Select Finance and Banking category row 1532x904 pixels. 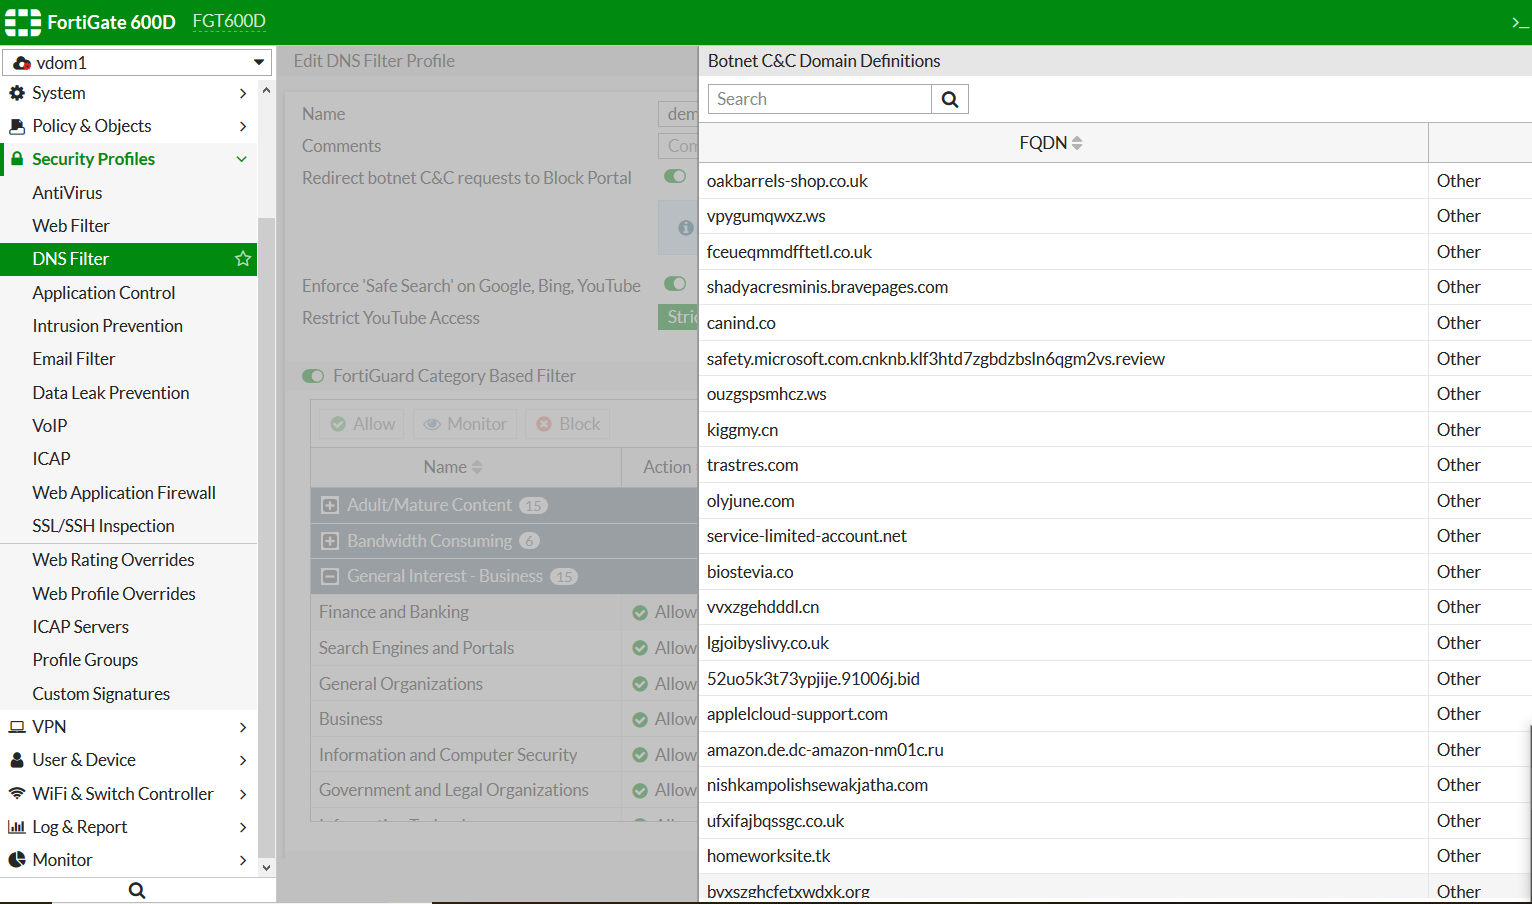coord(504,612)
